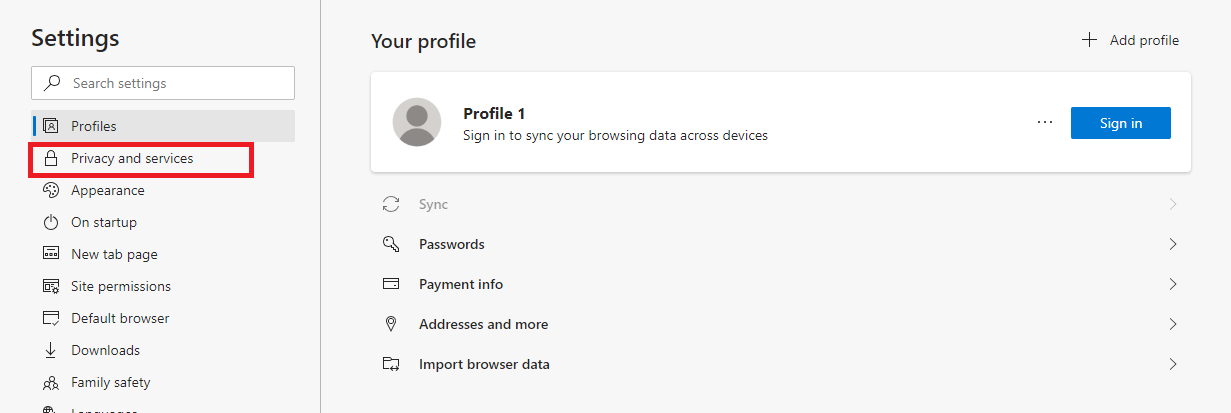Open the Privacy and services section
Viewport: 1231px width, 413px height.
tap(132, 159)
